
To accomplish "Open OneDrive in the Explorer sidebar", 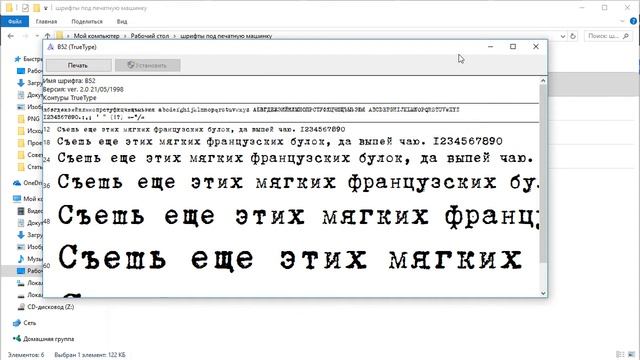I will (28, 183).
